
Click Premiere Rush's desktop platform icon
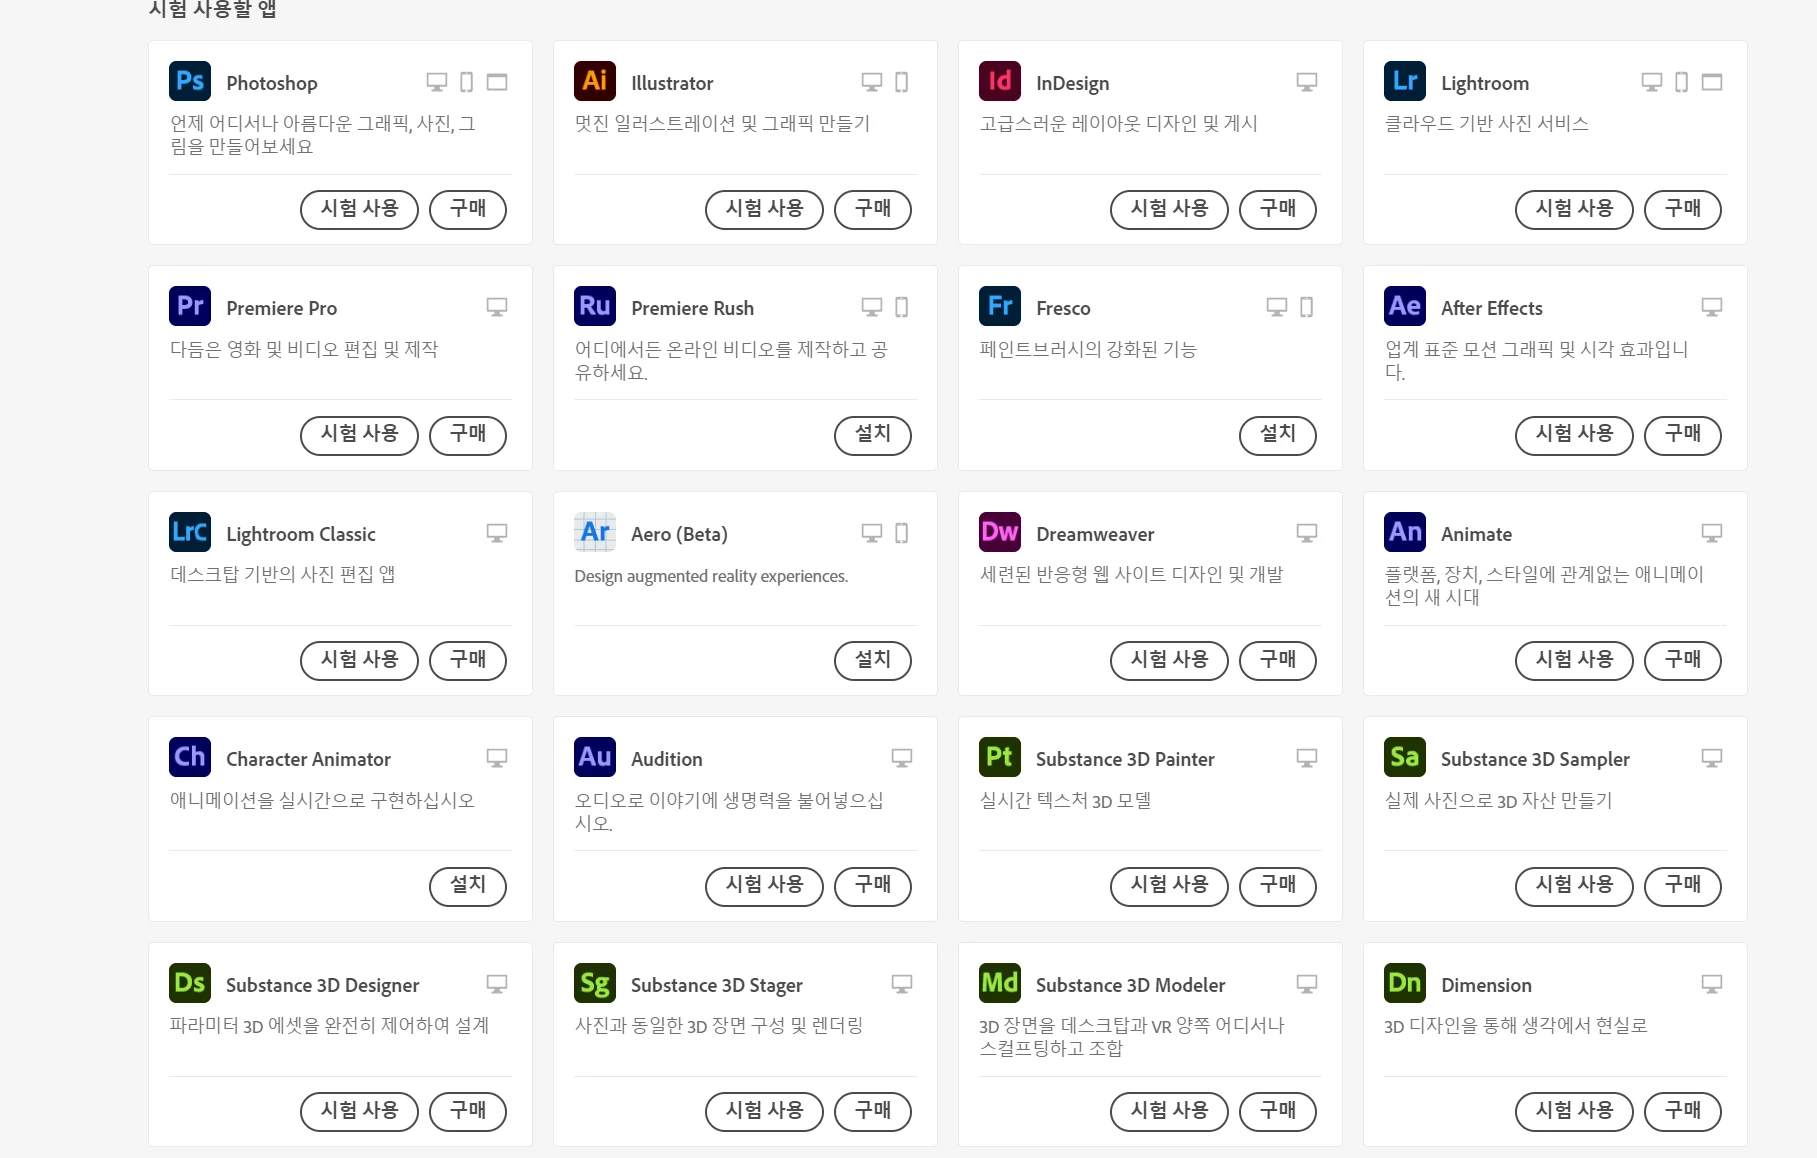point(872,307)
